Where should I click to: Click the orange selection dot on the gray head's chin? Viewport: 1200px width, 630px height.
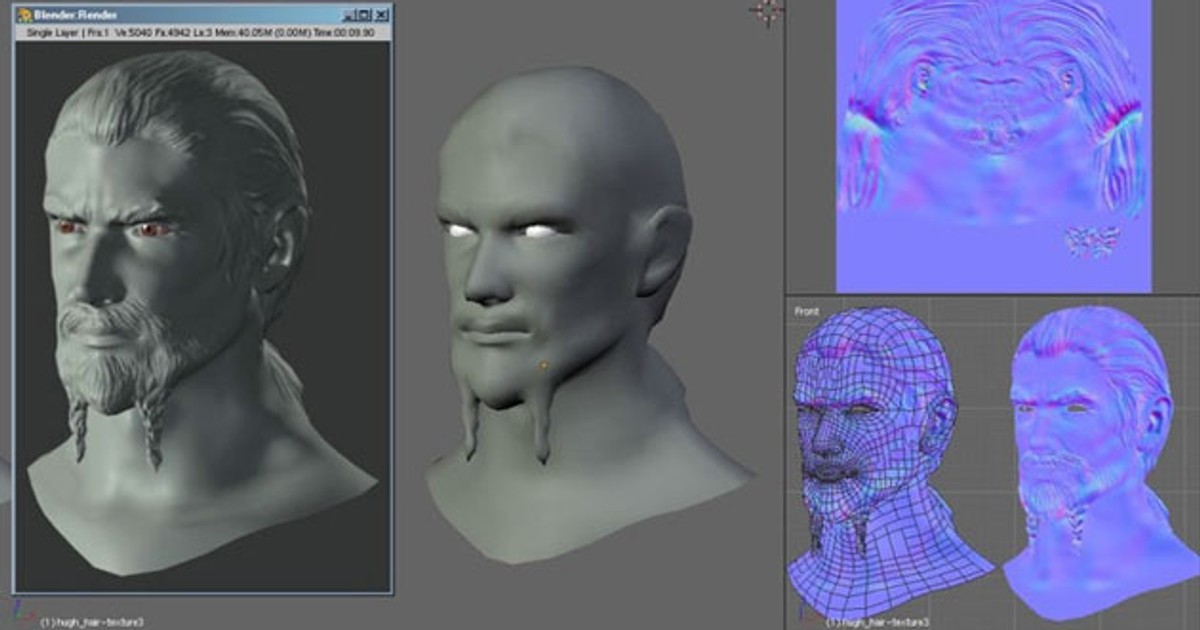coord(544,365)
